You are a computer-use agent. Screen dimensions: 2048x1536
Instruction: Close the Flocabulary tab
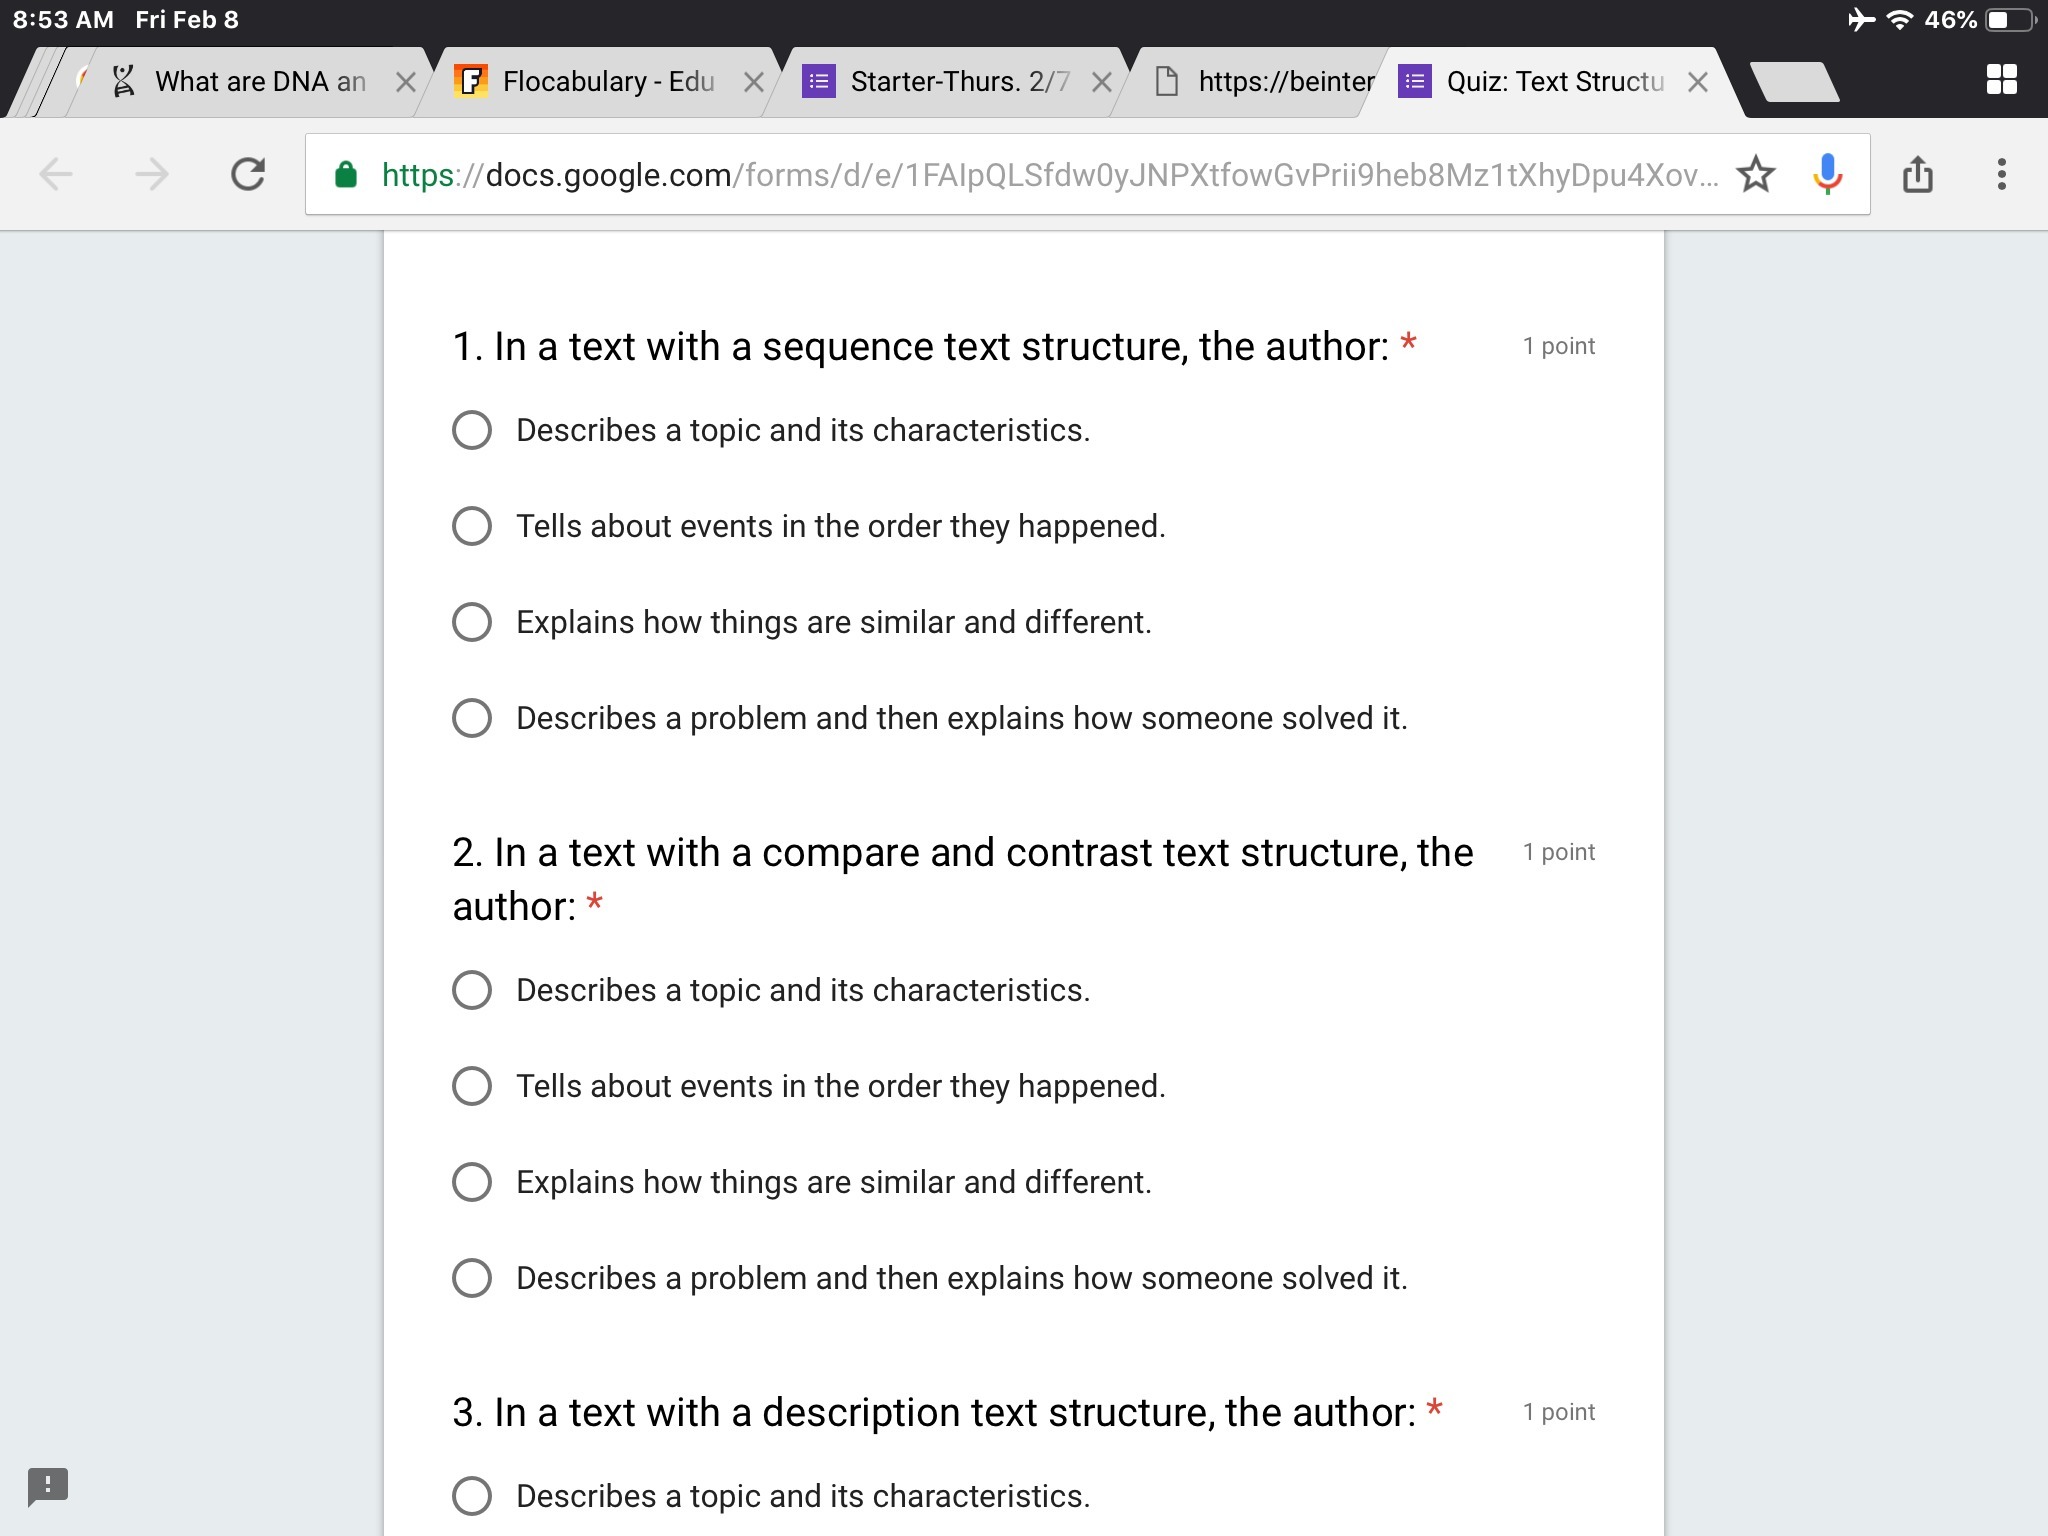point(754,82)
